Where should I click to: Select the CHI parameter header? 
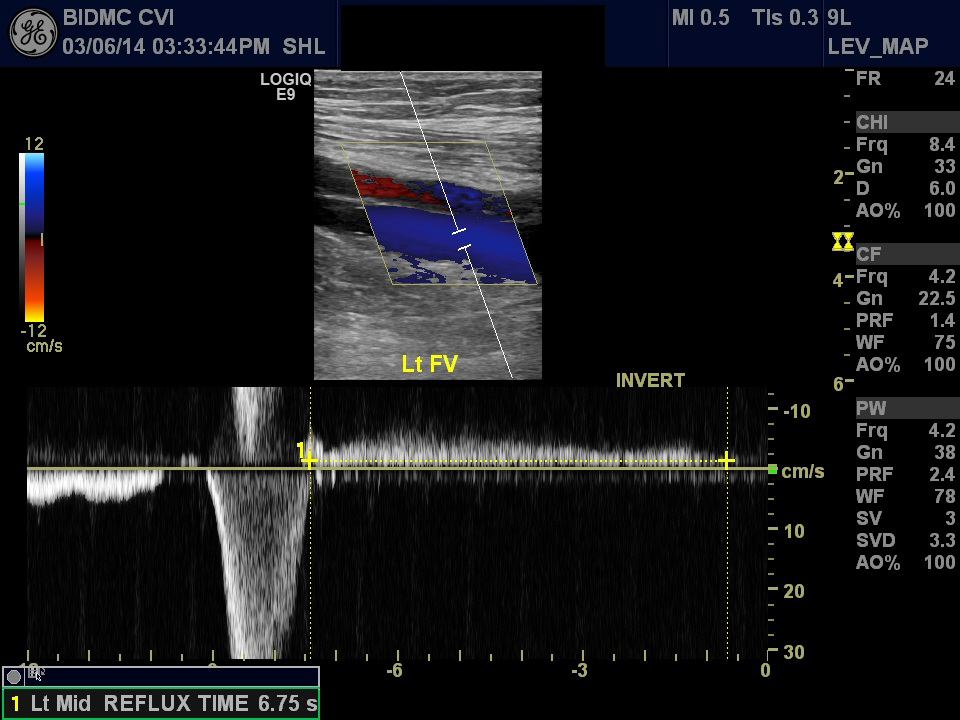(x=872, y=122)
